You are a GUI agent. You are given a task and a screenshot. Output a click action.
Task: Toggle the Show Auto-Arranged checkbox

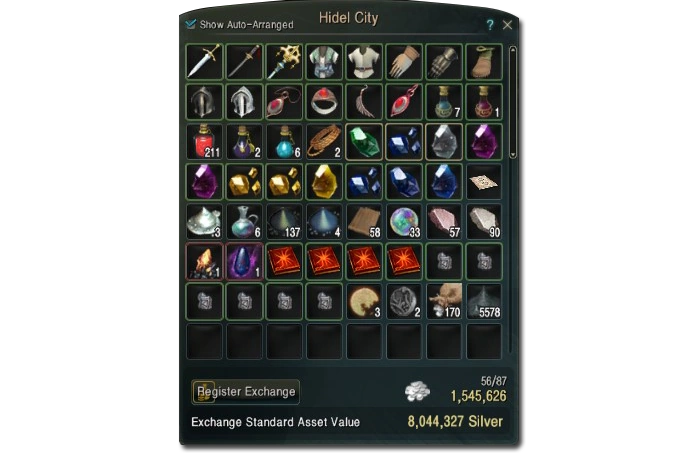coord(191,24)
